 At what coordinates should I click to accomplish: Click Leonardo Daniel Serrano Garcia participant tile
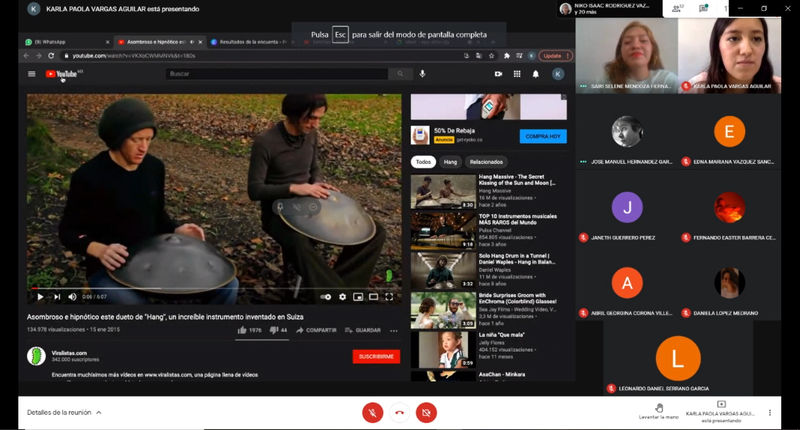point(678,358)
